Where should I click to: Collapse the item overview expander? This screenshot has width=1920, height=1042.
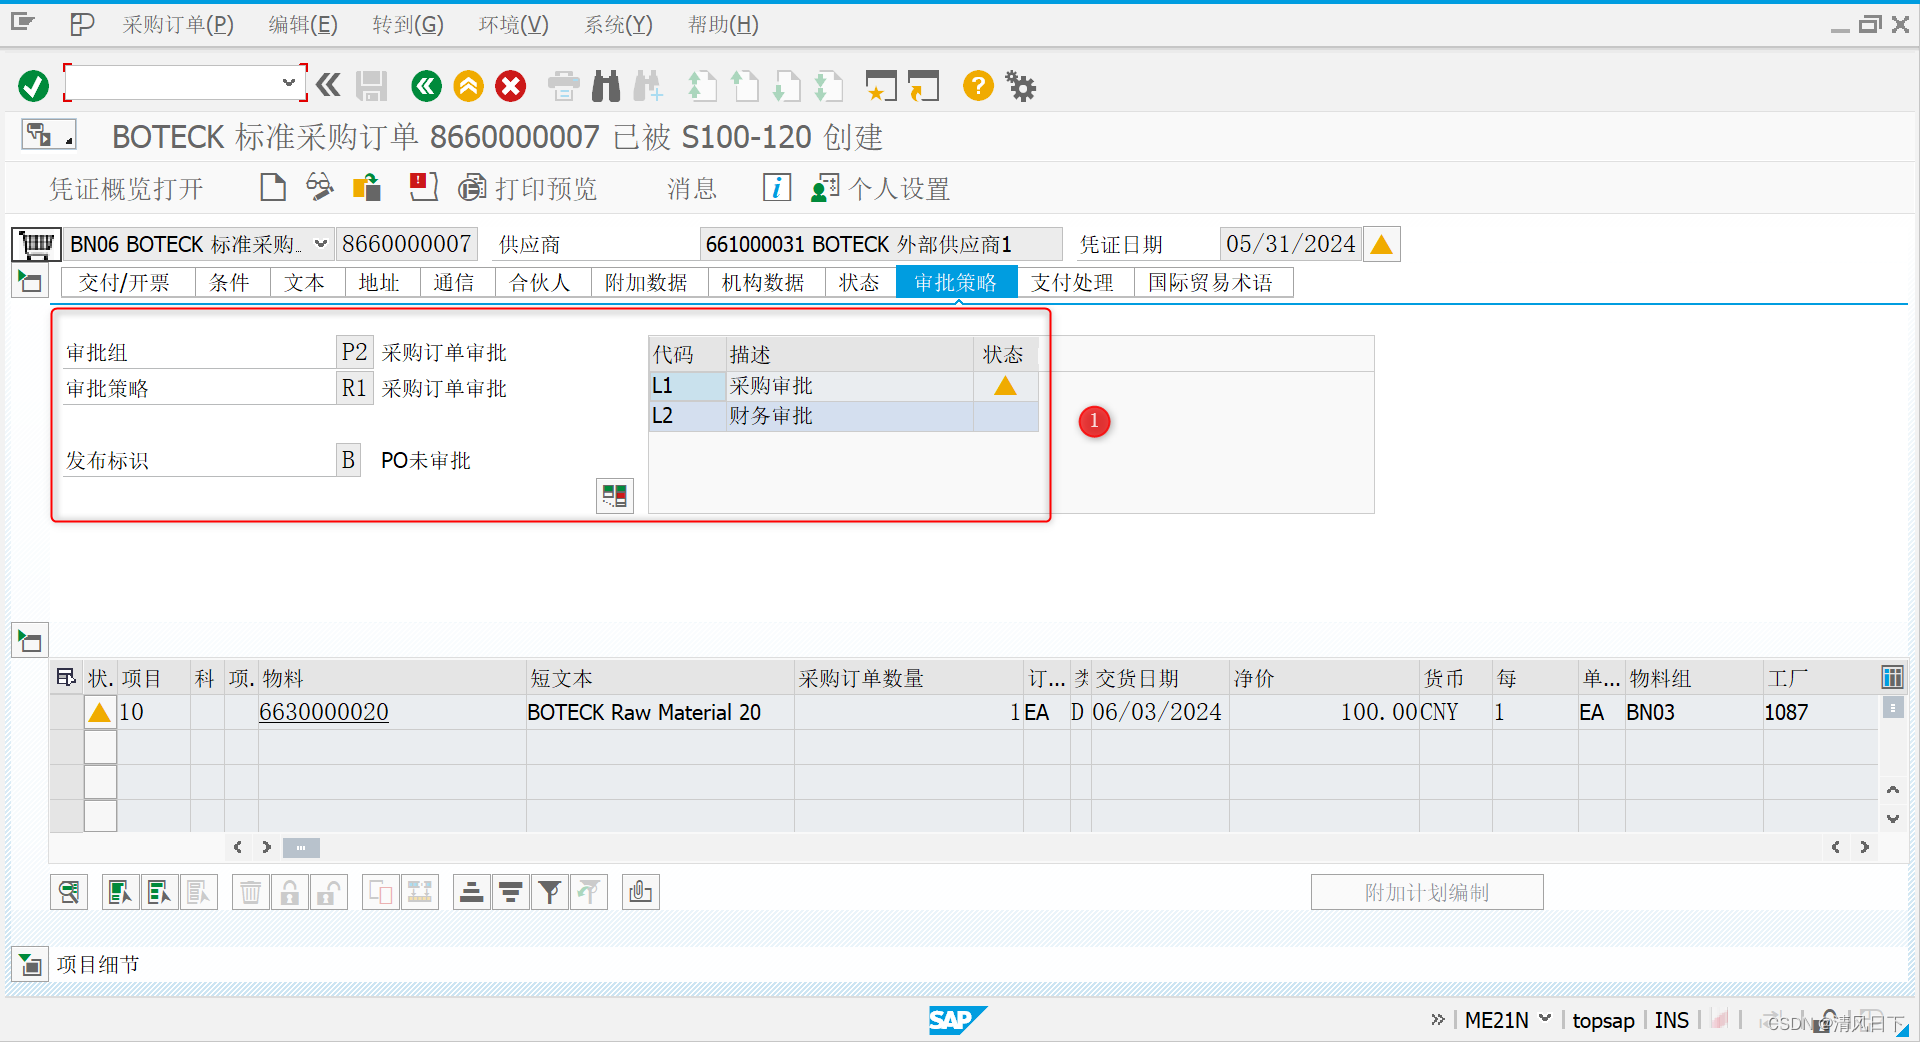30,641
